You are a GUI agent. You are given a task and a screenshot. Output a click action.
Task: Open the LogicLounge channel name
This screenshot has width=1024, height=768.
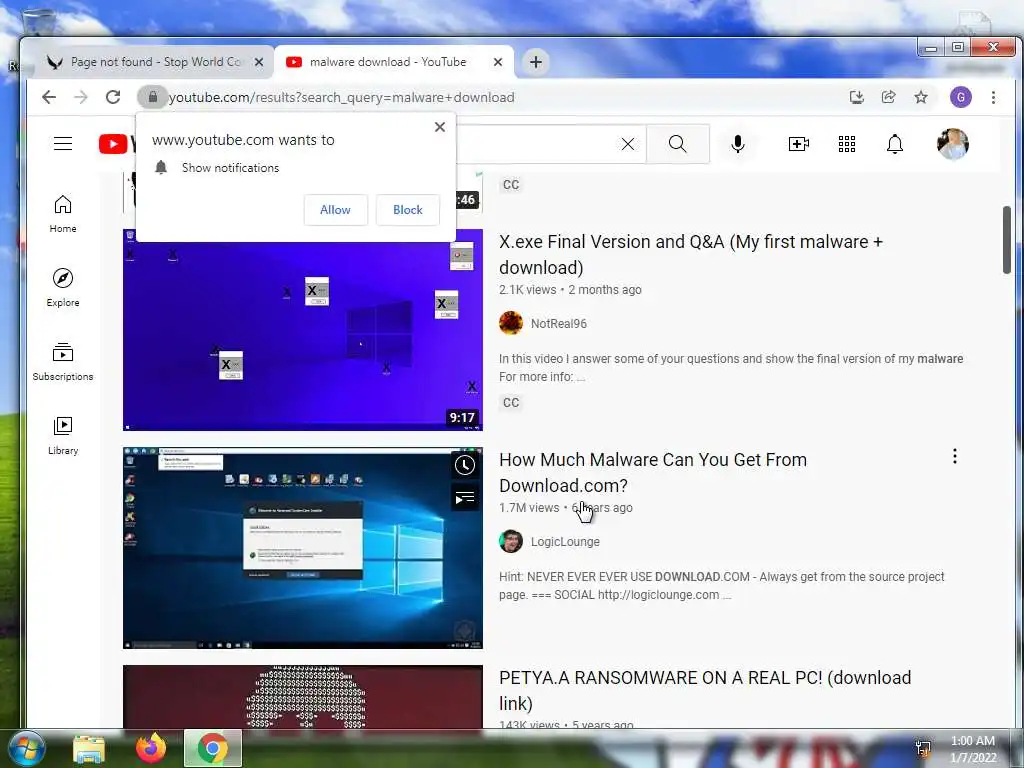click(x=565, y=541)
